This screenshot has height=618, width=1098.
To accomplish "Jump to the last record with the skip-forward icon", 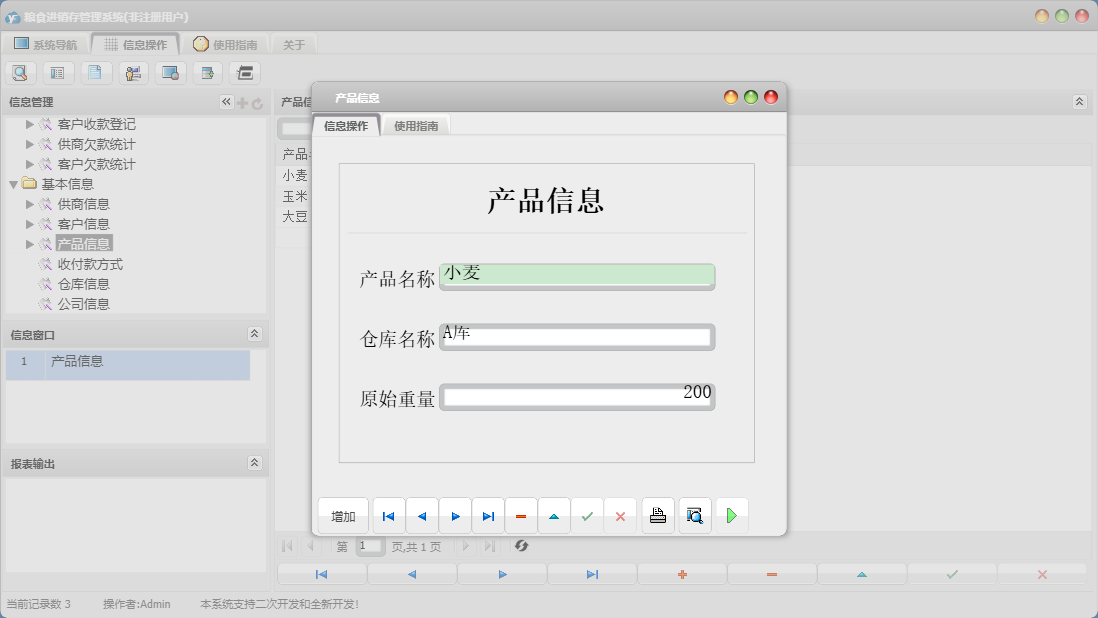I will (x=488, y=515).
